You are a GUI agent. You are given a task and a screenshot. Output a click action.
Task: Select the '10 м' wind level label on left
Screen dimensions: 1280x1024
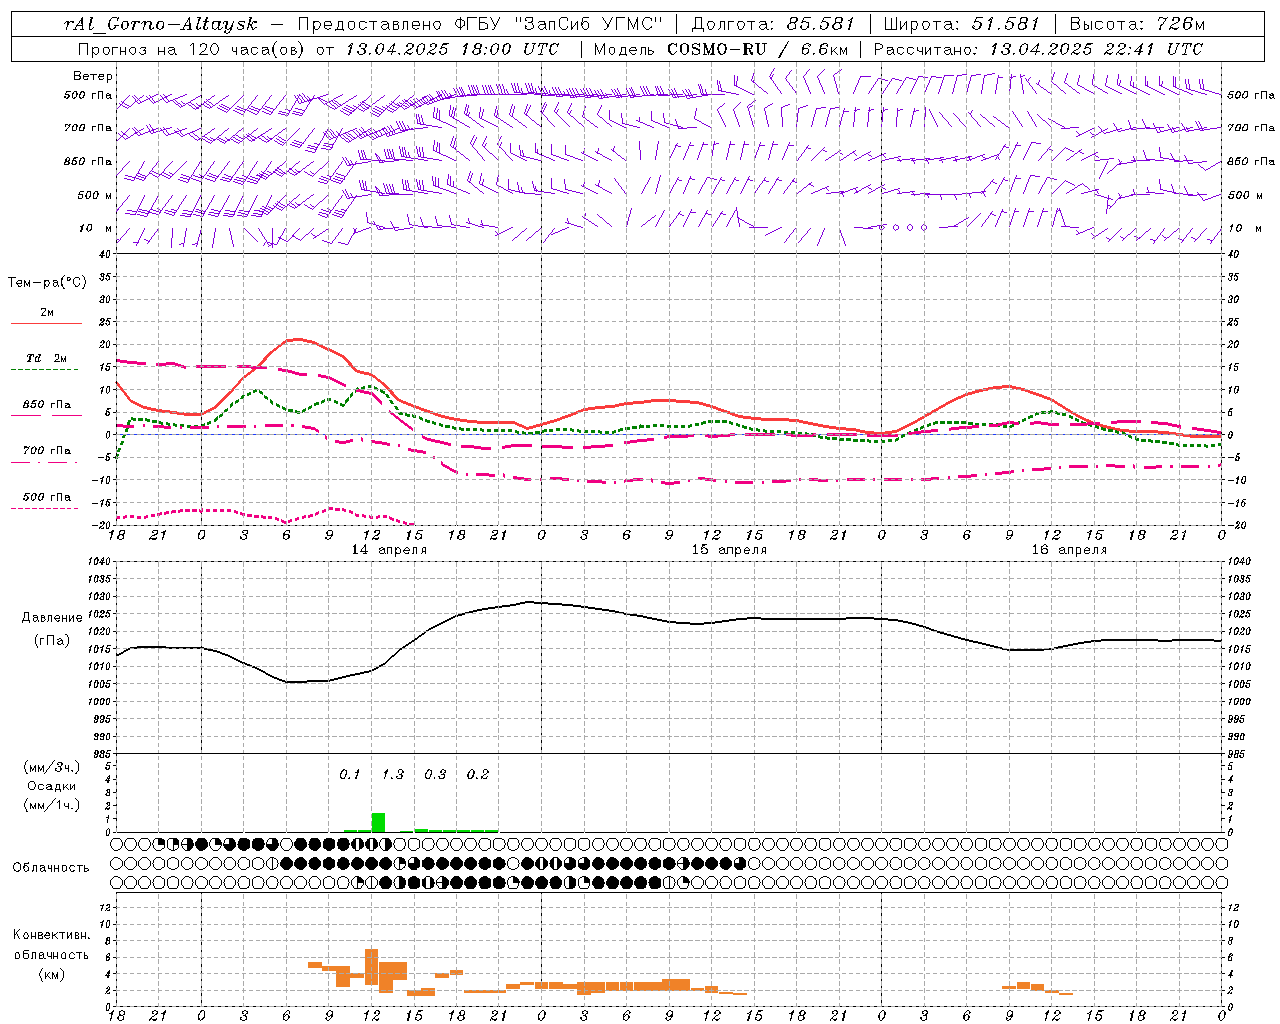click(x=96, y=228)
